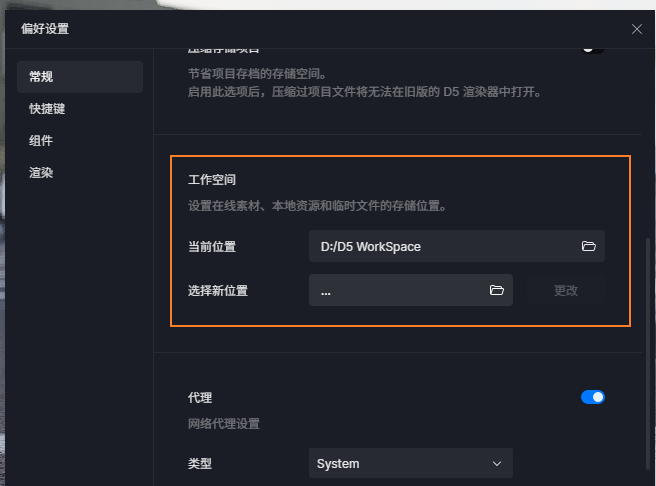Click the 节省项目存档的存储空间 description

pyautogui.click(x=257, y=74)
